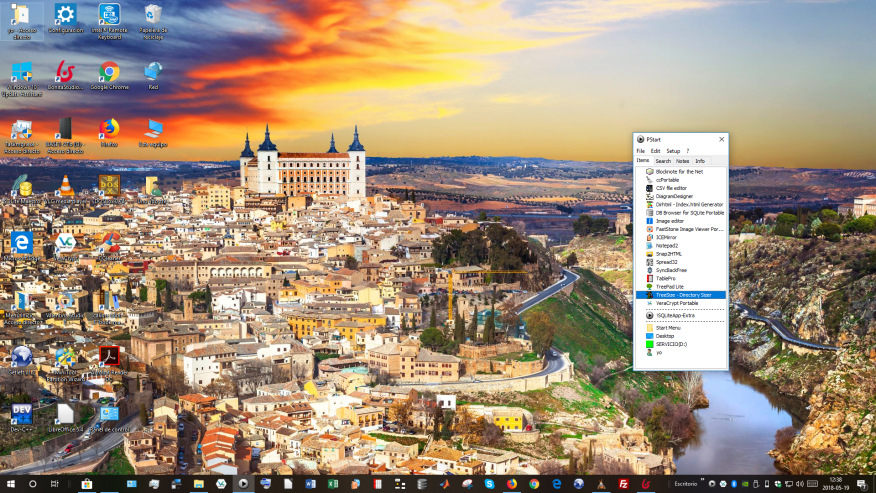The height and width of the screenshot is (493, 876).
Task: Click the taskbar clock showing 12:38
Action: click(x=834, y=484)
